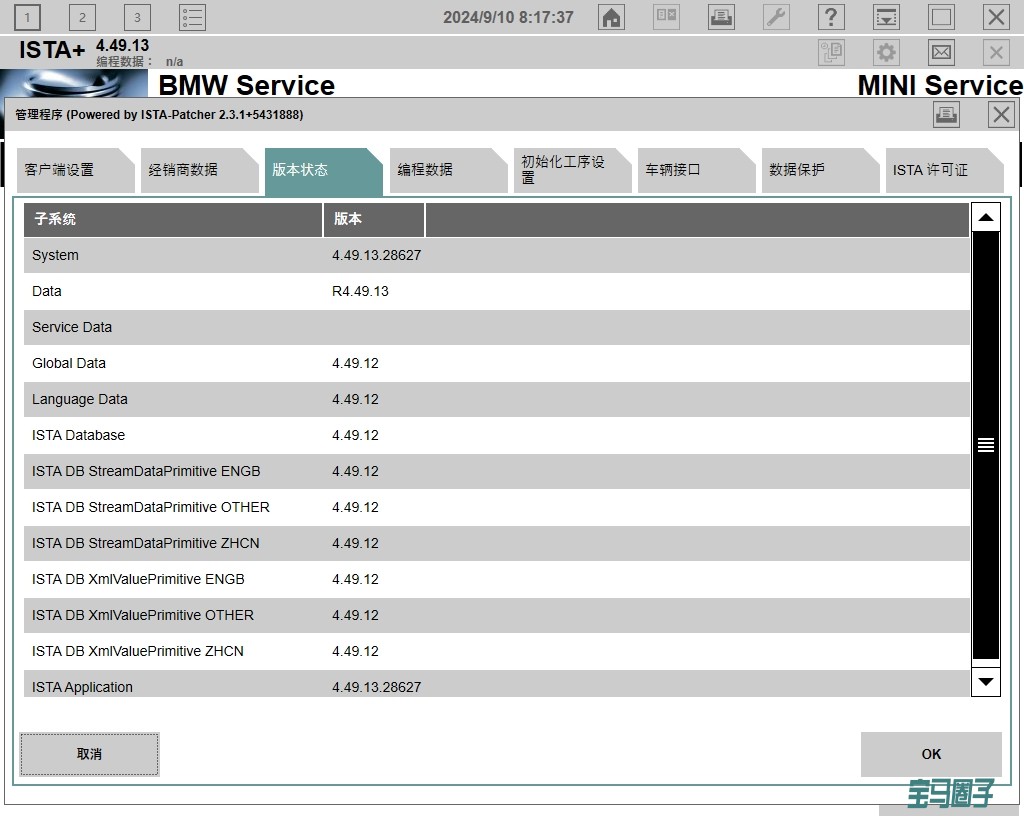Screen dimensions: 1024x823
Task: Click the print icon in top toolbar
Action: point(721,17)
